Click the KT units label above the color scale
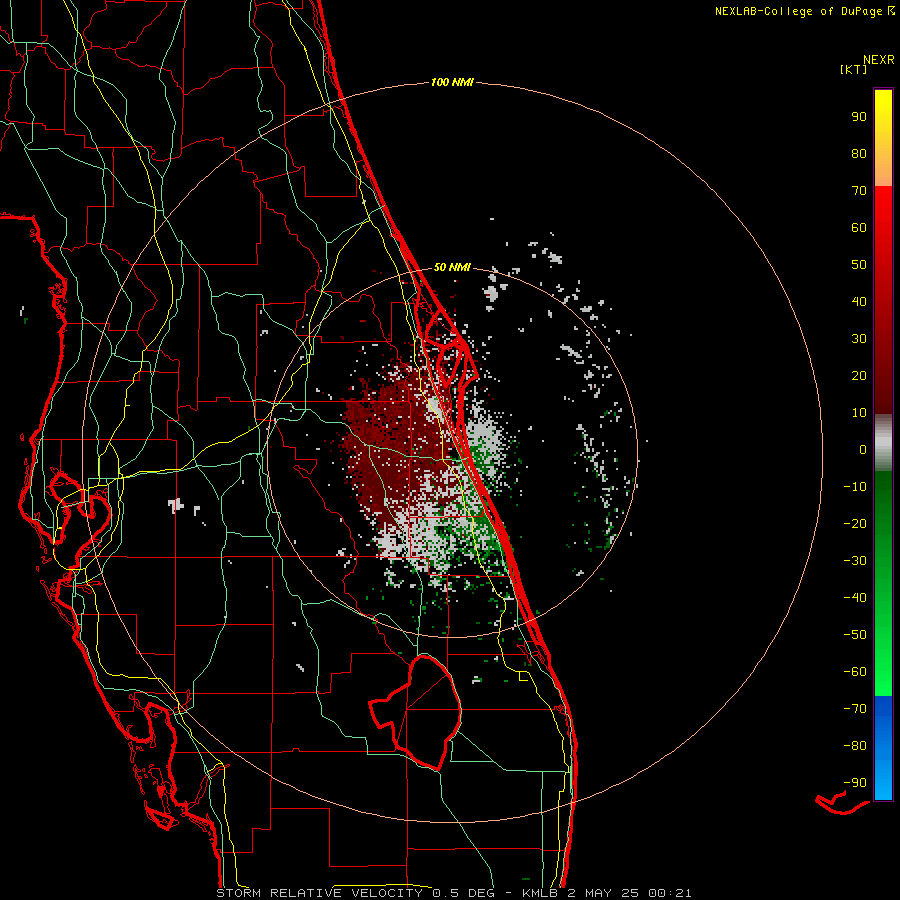 854,69
